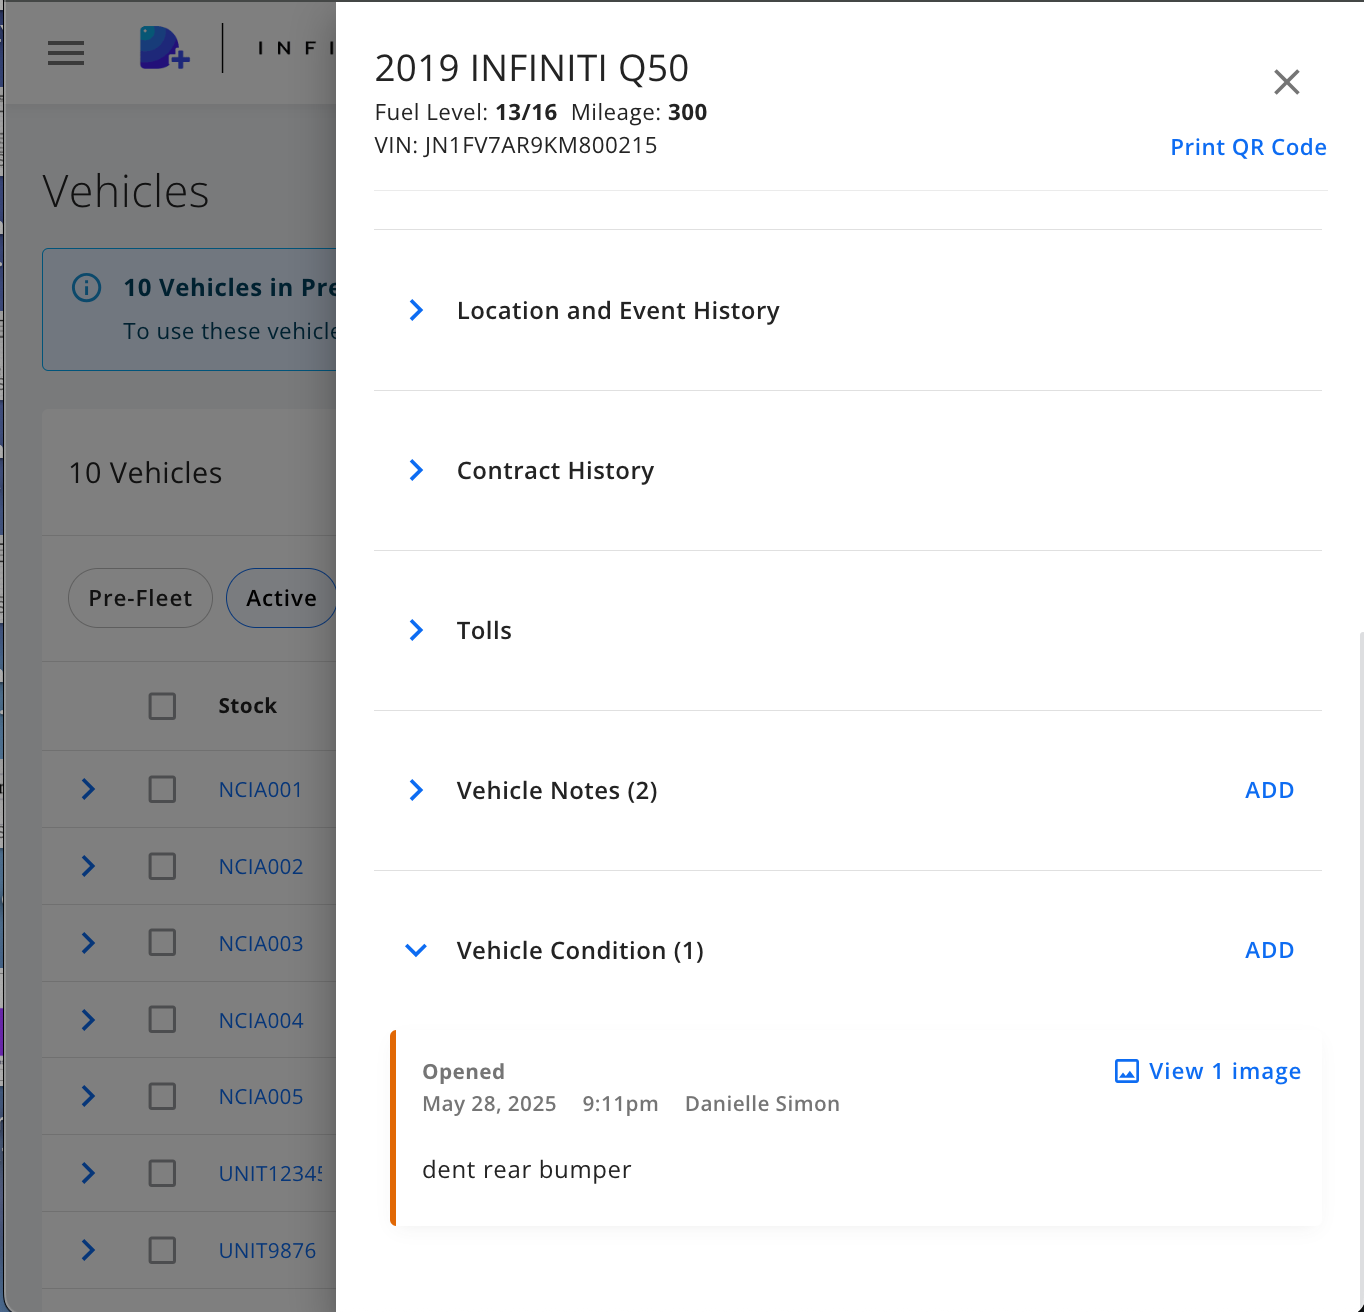Click the blue app logo icon
Screen dimensions: 1364x1312
[x=165, y=48]
